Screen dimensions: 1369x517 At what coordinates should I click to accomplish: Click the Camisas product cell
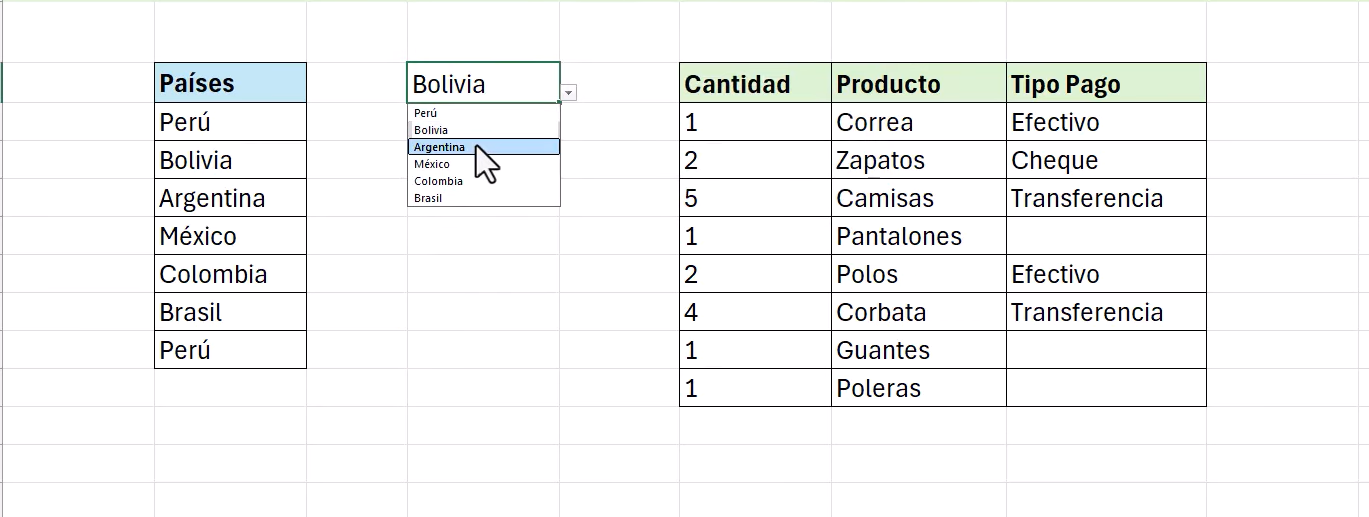point(918,198)
